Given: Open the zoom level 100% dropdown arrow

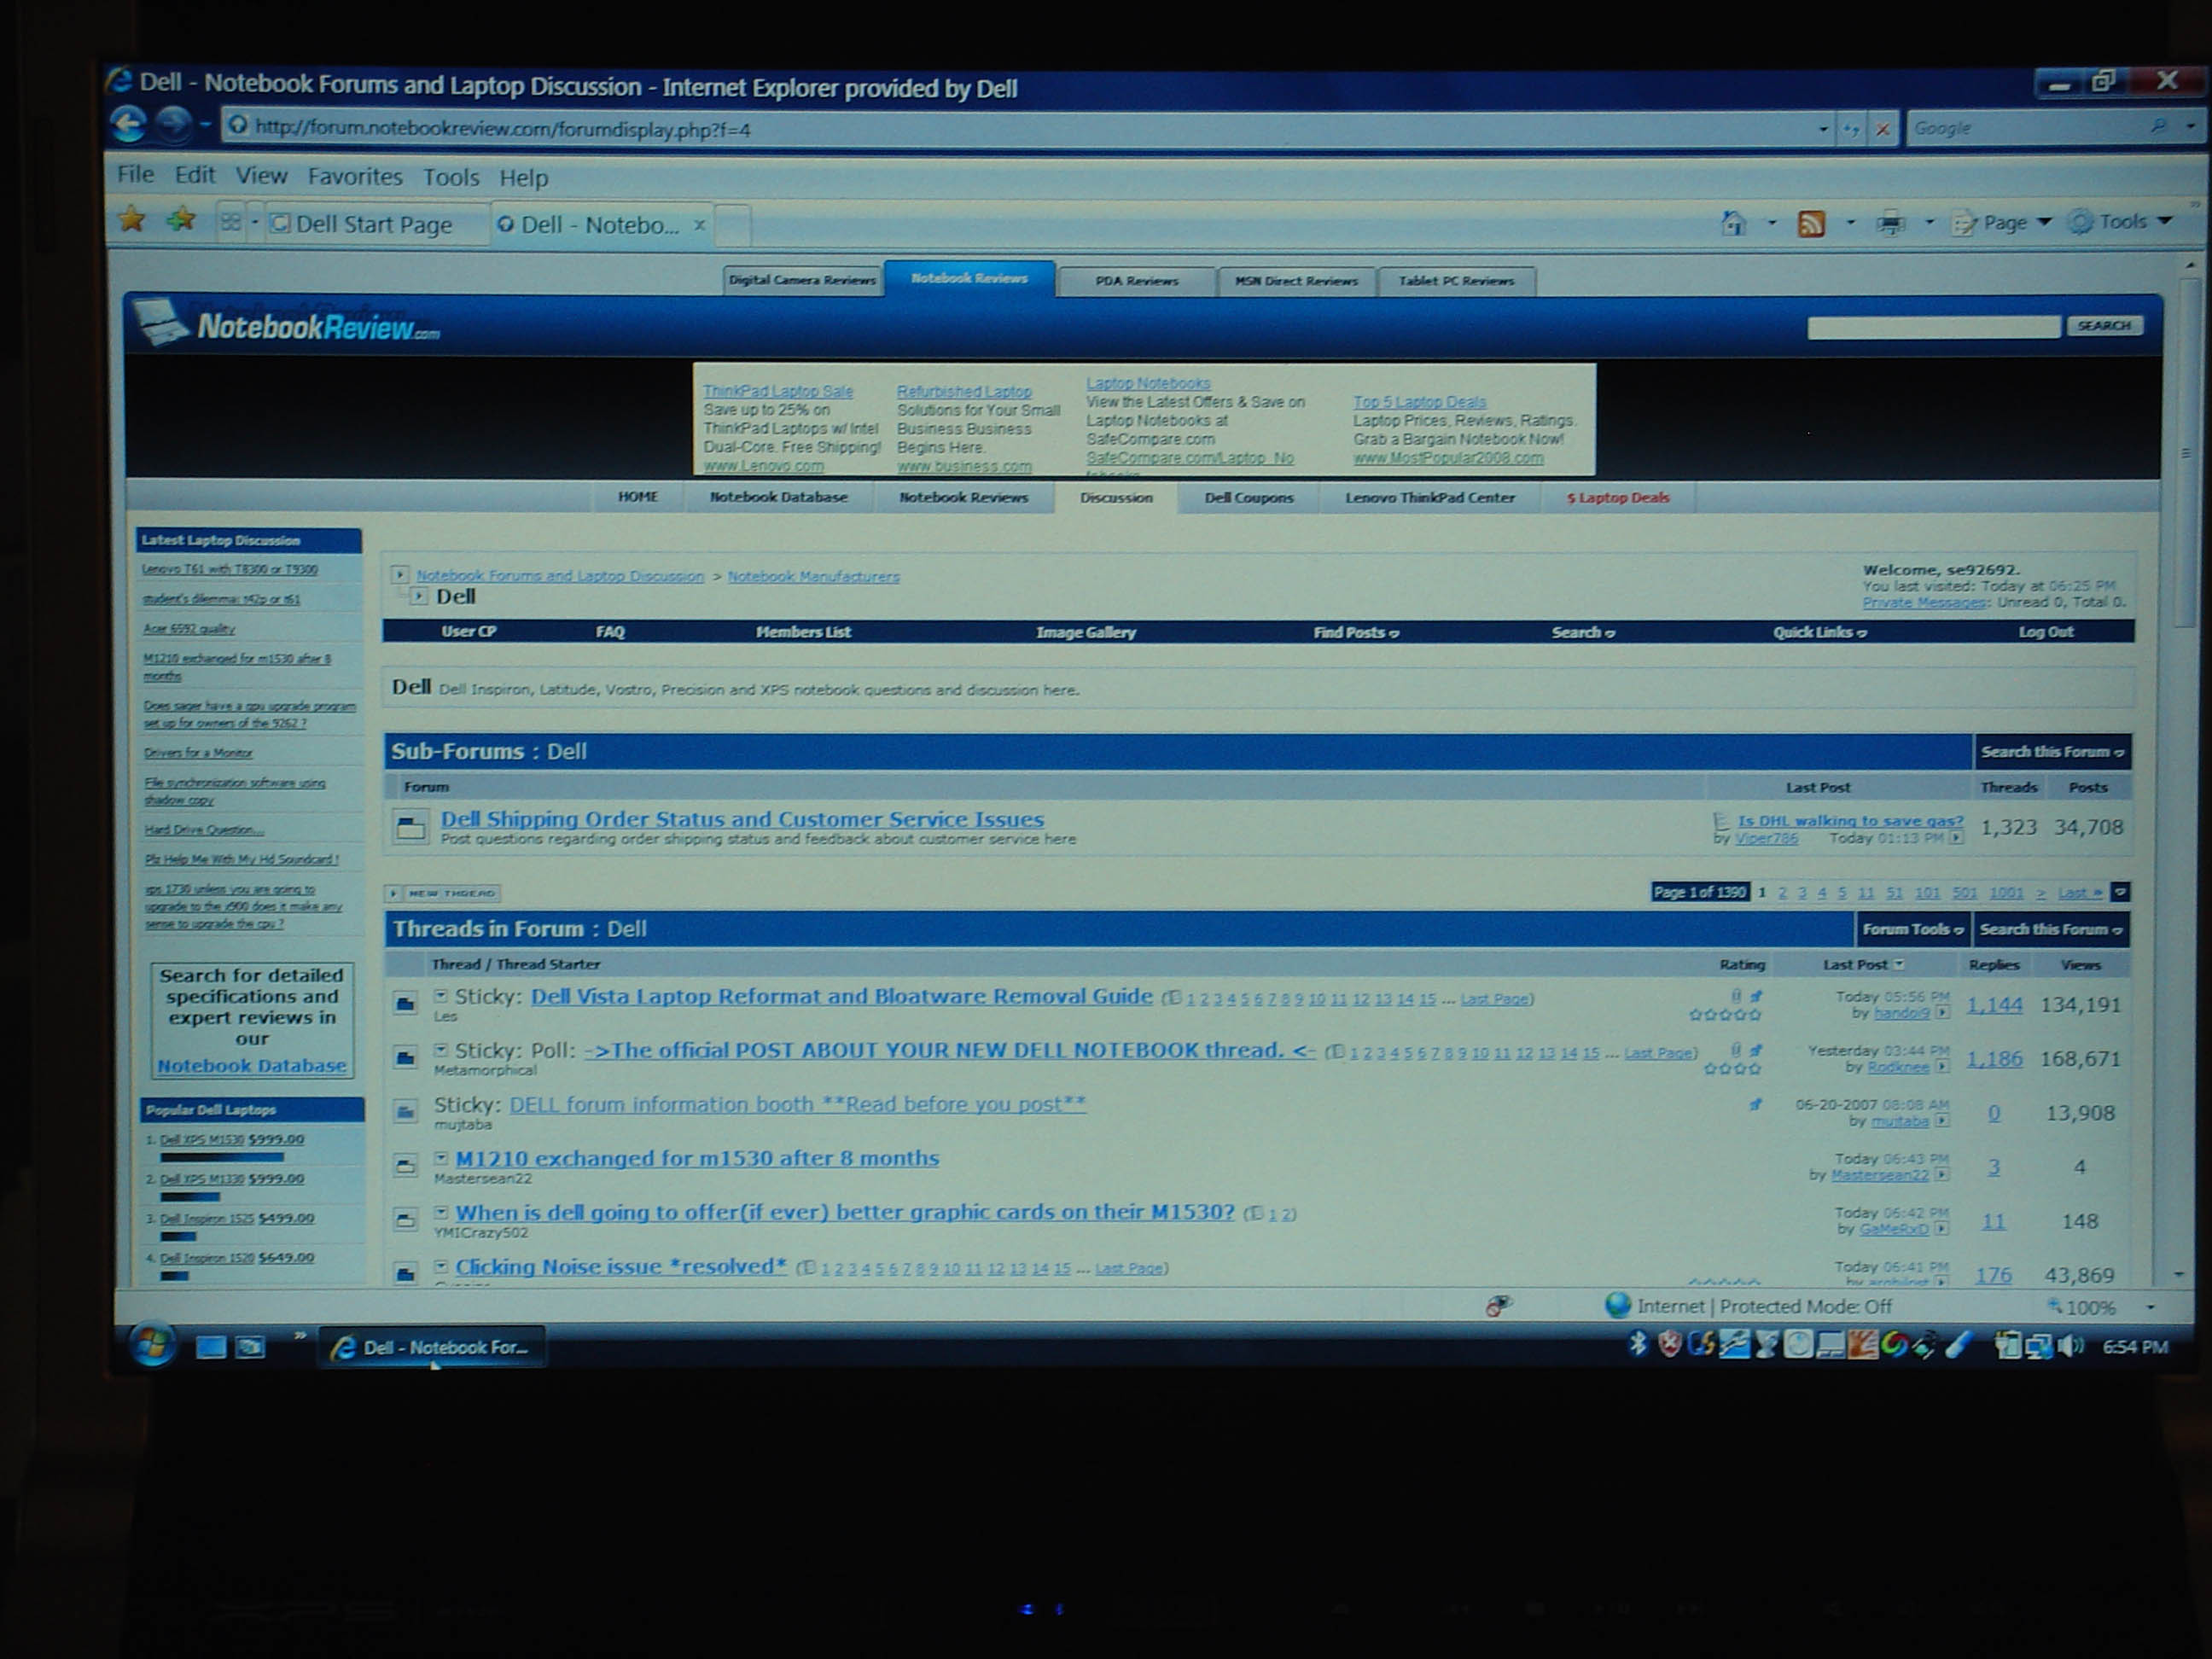Looking at the screenshot, I should pos(2150,1307).
